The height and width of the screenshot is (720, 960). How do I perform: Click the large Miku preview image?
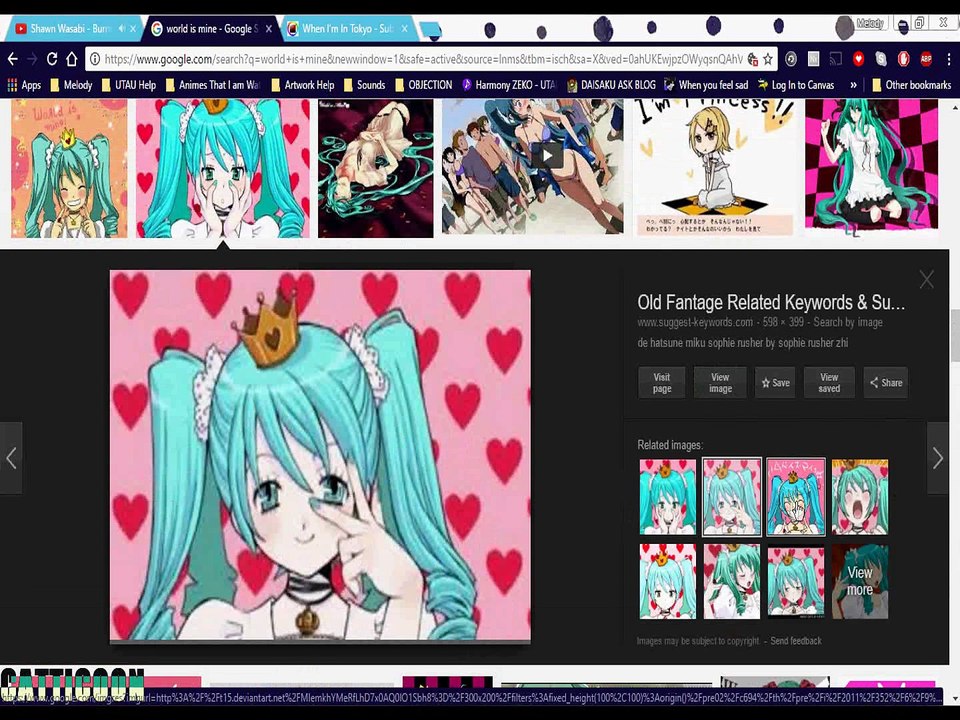[320, 456]
